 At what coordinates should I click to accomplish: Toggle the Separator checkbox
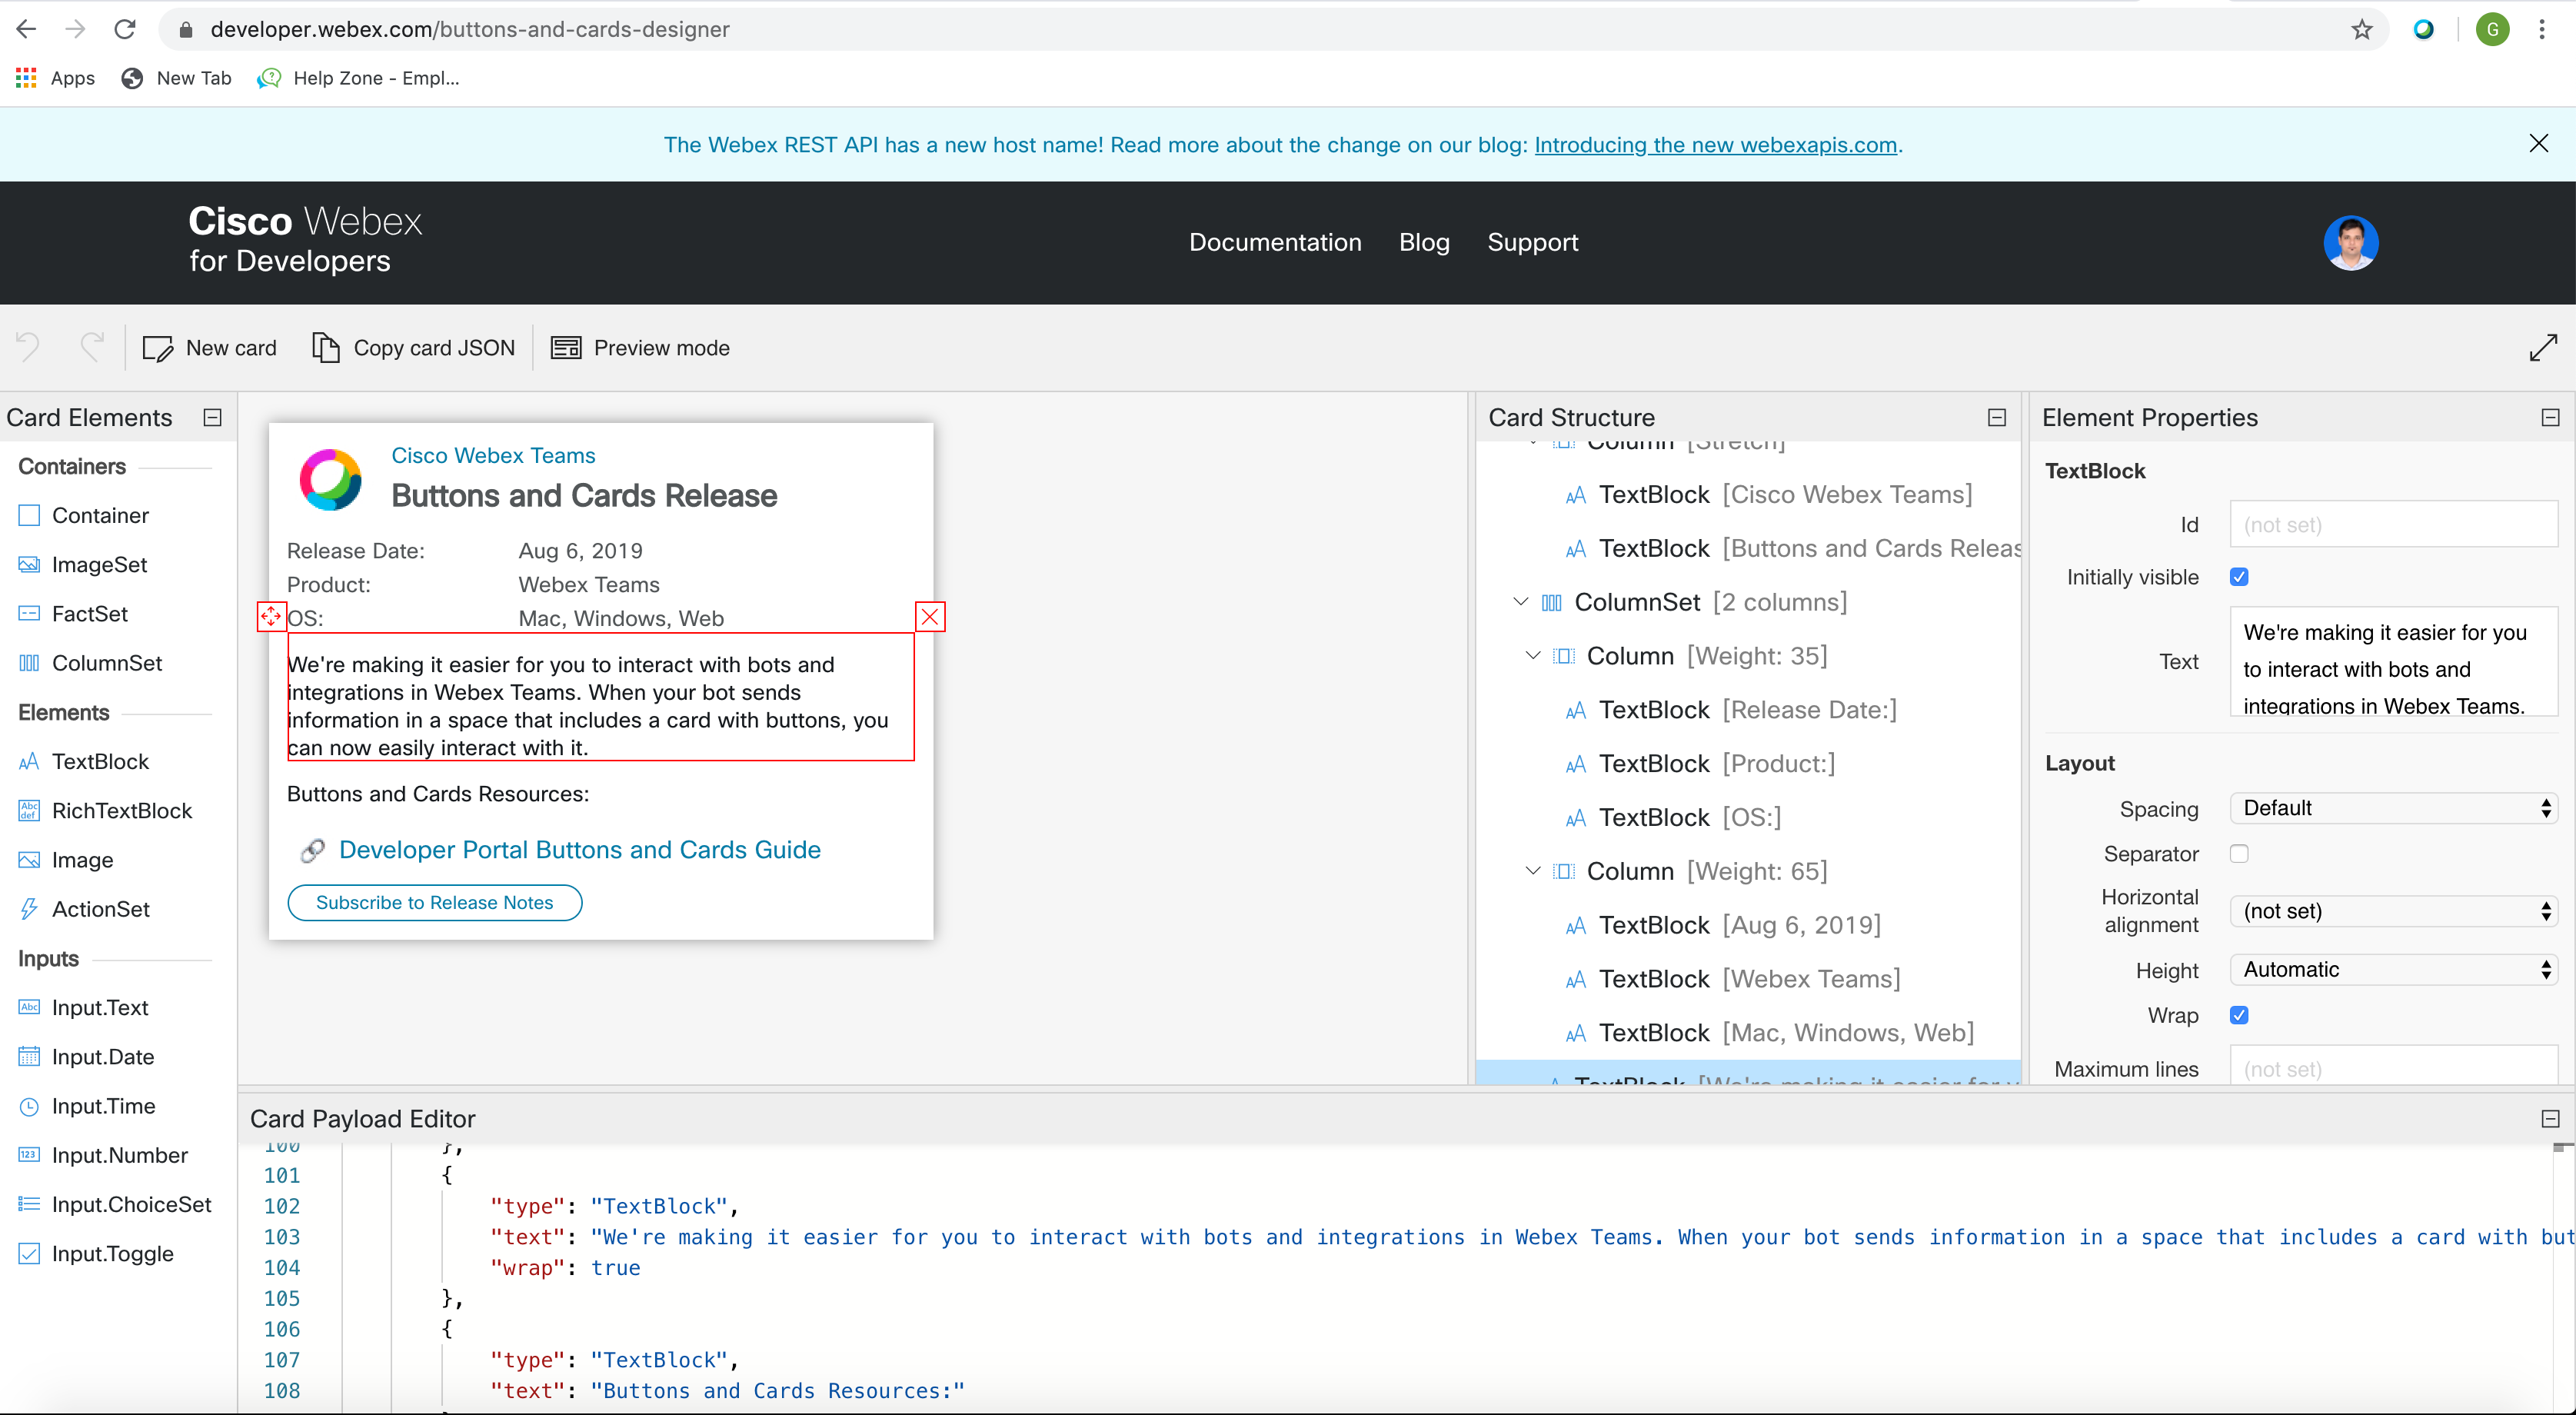click(2239, 853)
